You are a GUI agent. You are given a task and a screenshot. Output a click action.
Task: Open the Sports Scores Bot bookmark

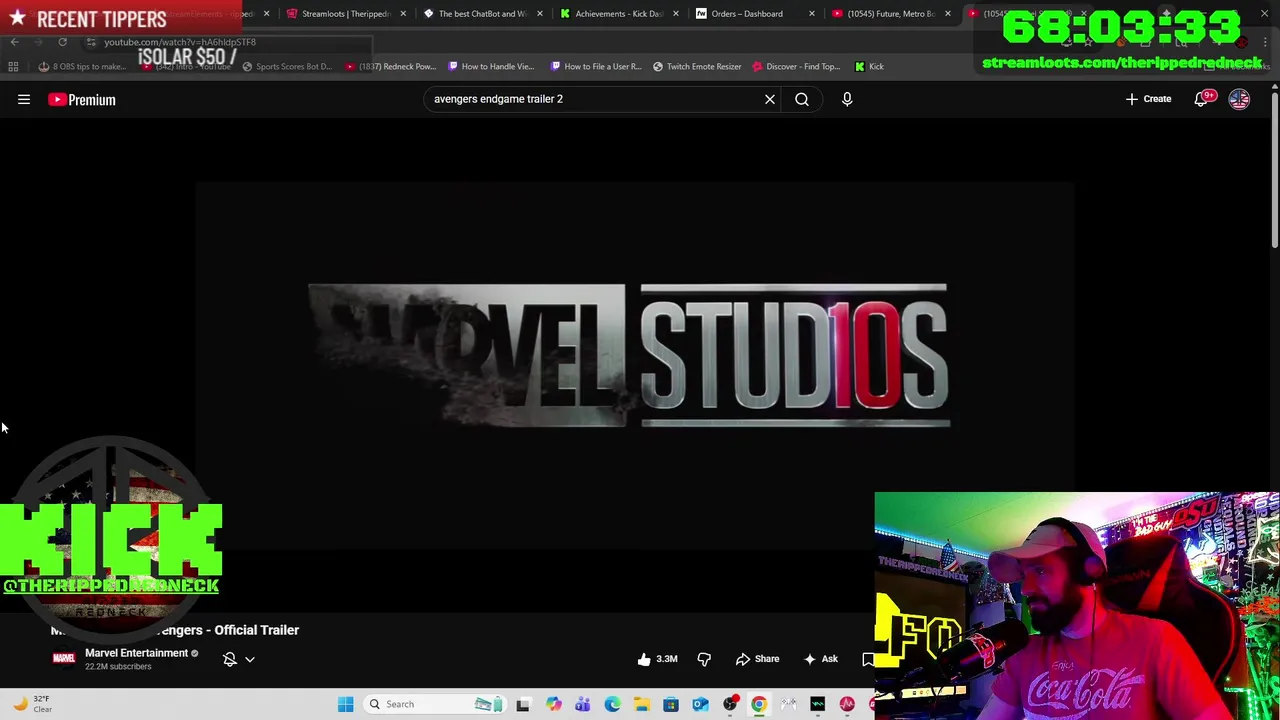[287, 67]
